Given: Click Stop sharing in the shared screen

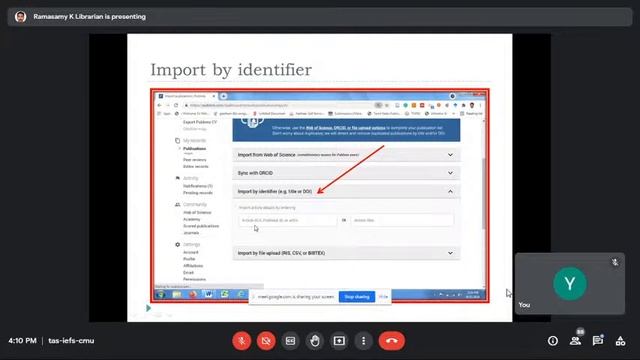Looking at the screenshot, I should [x=357, y=297].
